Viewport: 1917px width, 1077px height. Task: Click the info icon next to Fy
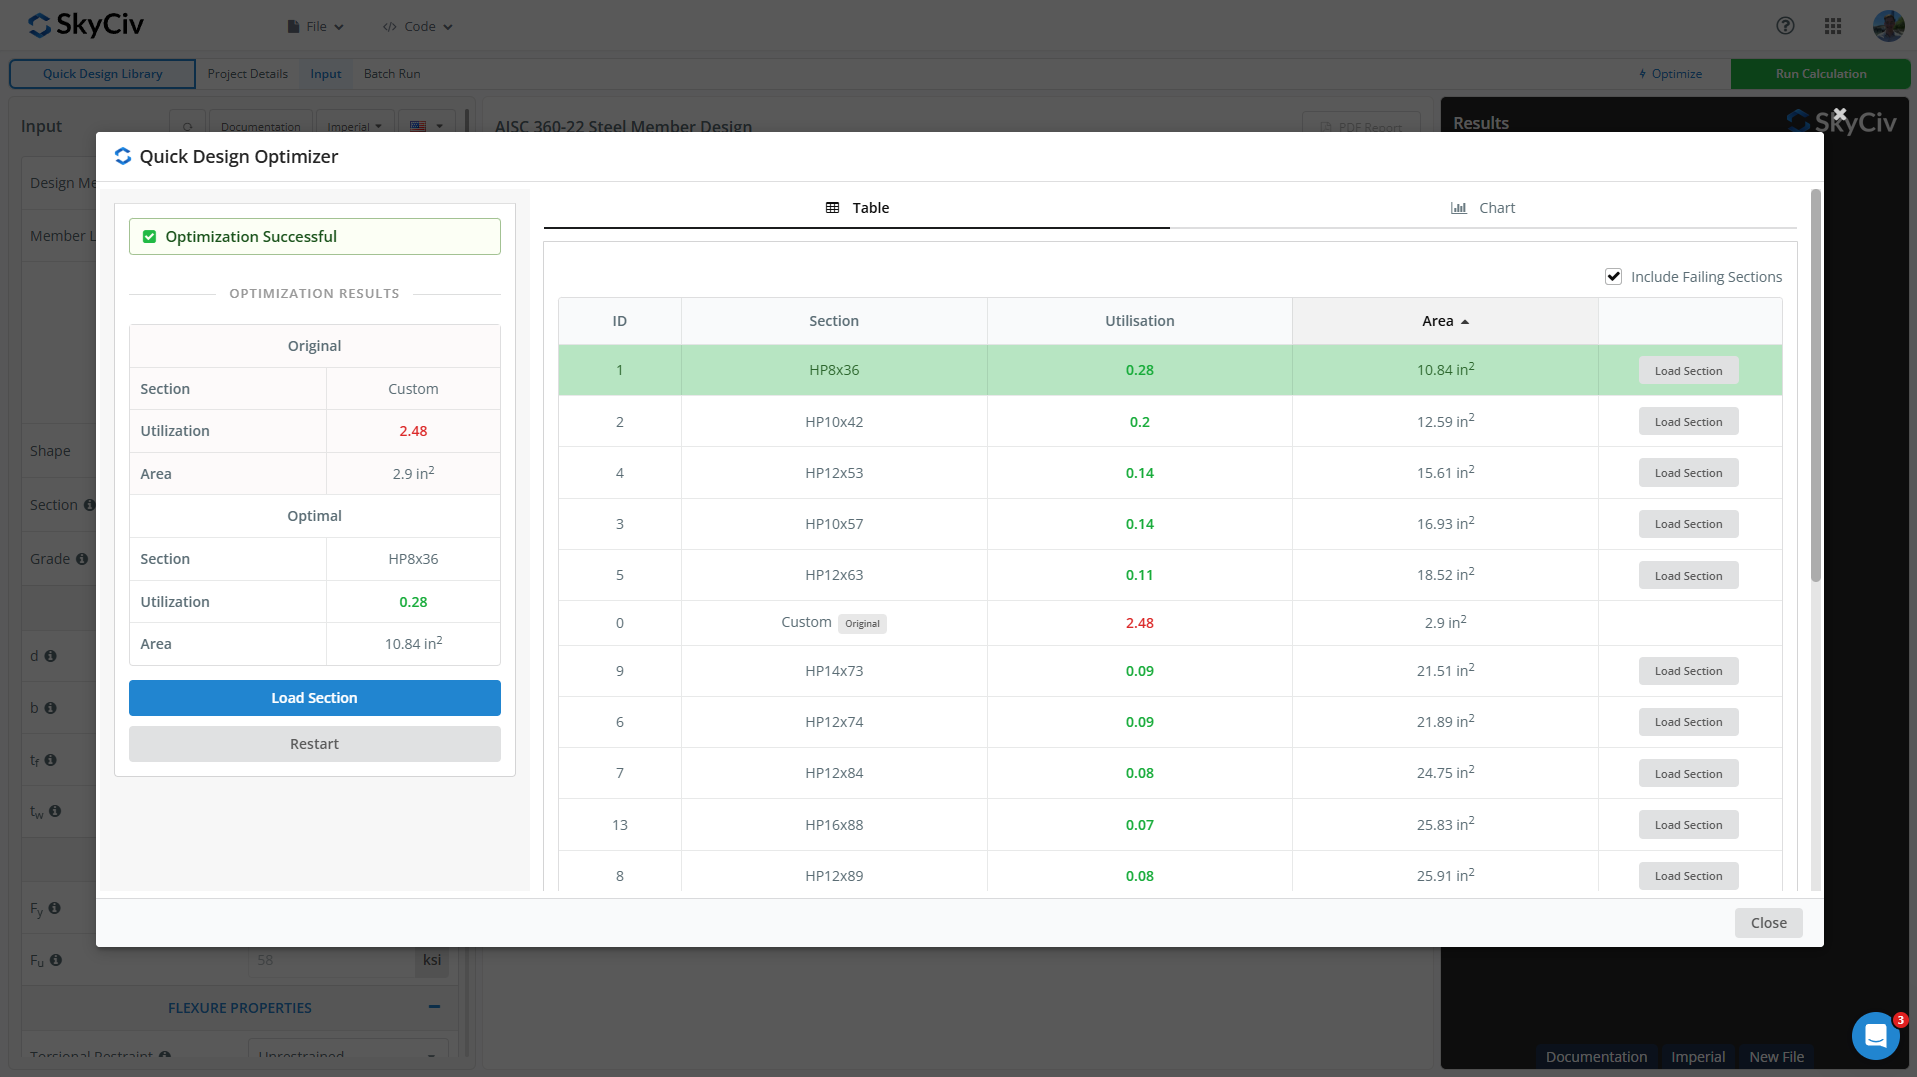click(55, 908)
